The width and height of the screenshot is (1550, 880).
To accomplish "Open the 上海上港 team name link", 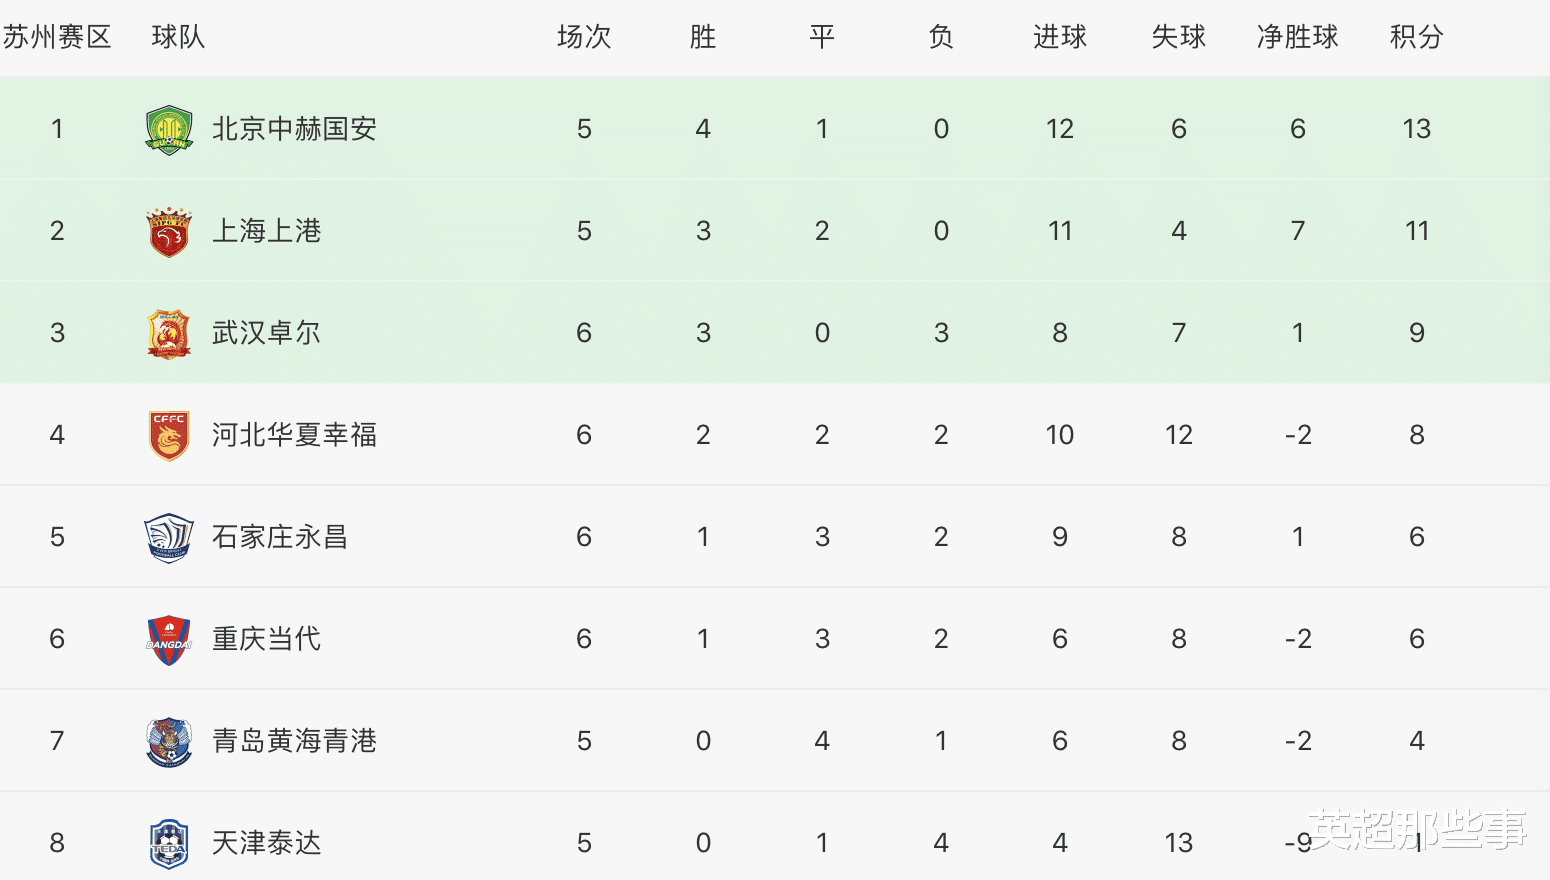I will tap(266, 231).
